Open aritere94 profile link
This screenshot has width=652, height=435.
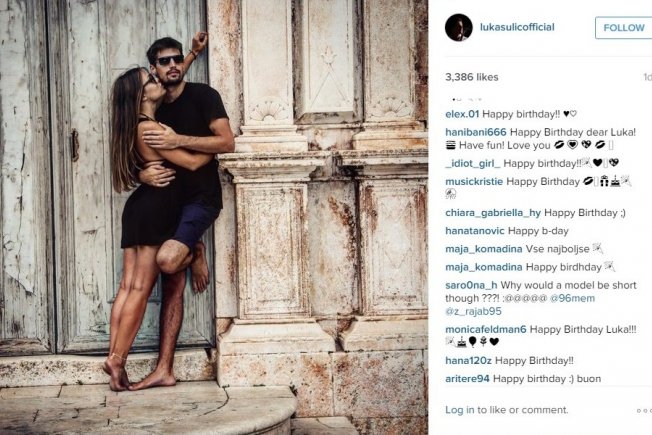[467, 379]
